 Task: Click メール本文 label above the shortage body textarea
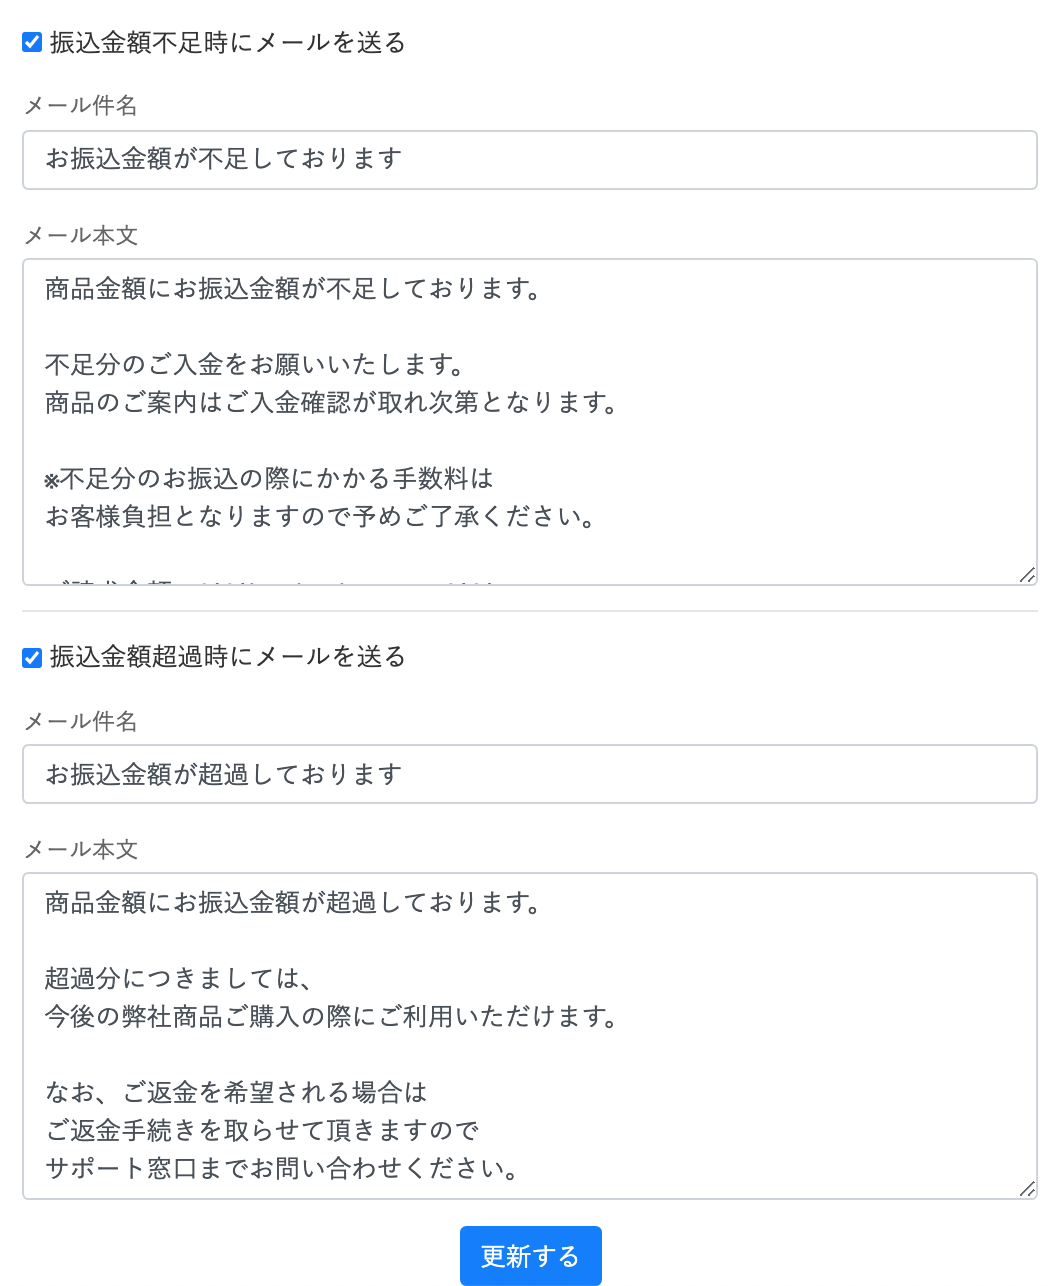click(x=80, y=236)
